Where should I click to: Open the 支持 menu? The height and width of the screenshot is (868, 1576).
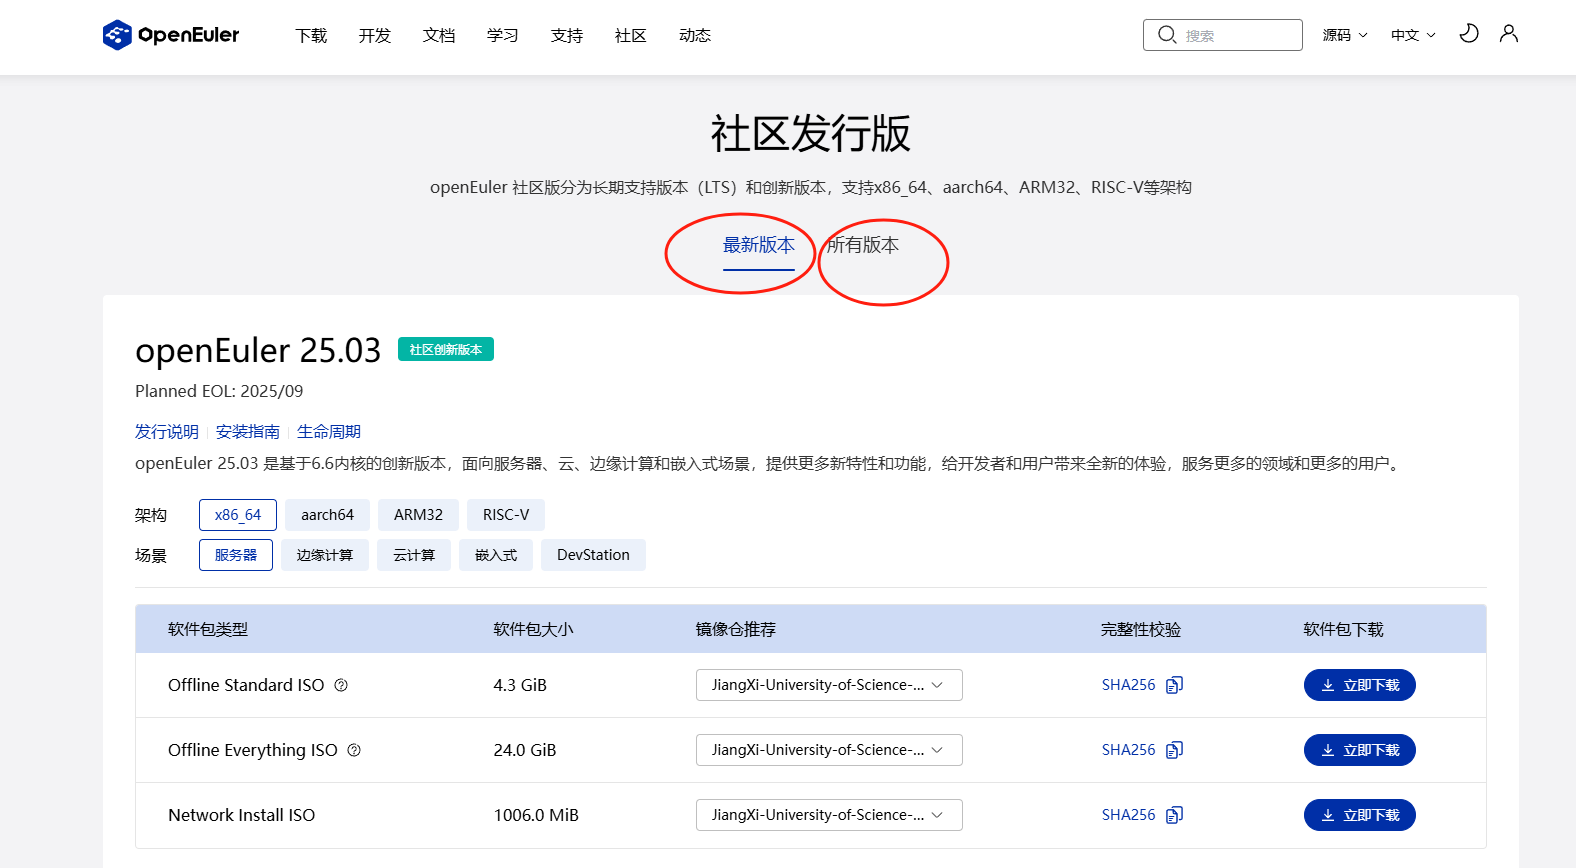[567, 35]
